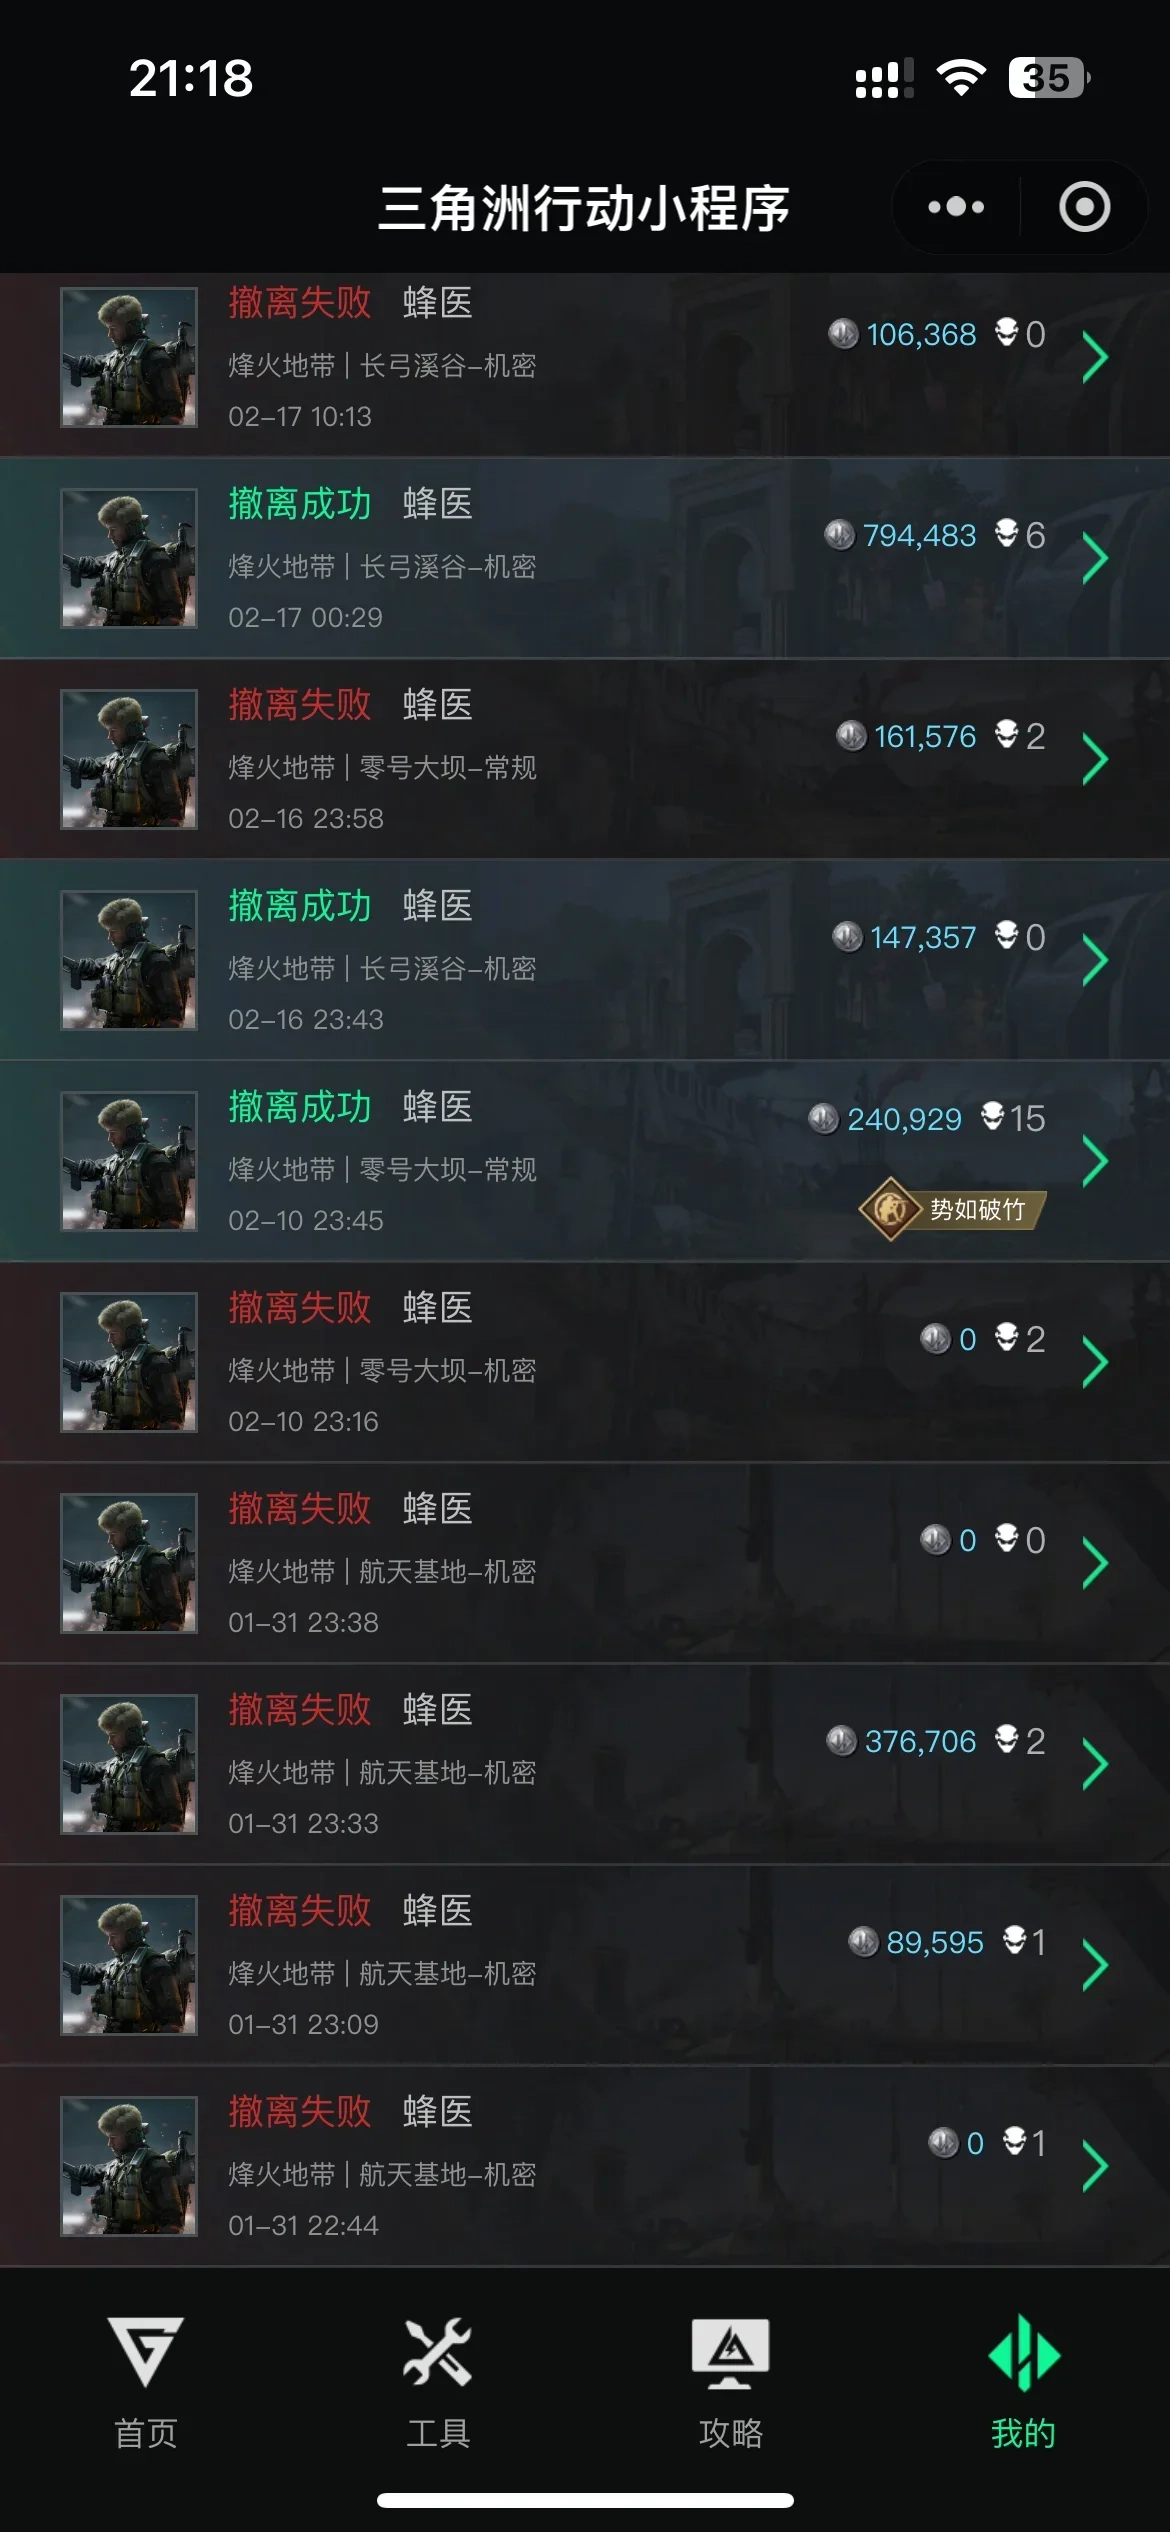Tap the coin icon beside 794,483

[x=839, y=535]
